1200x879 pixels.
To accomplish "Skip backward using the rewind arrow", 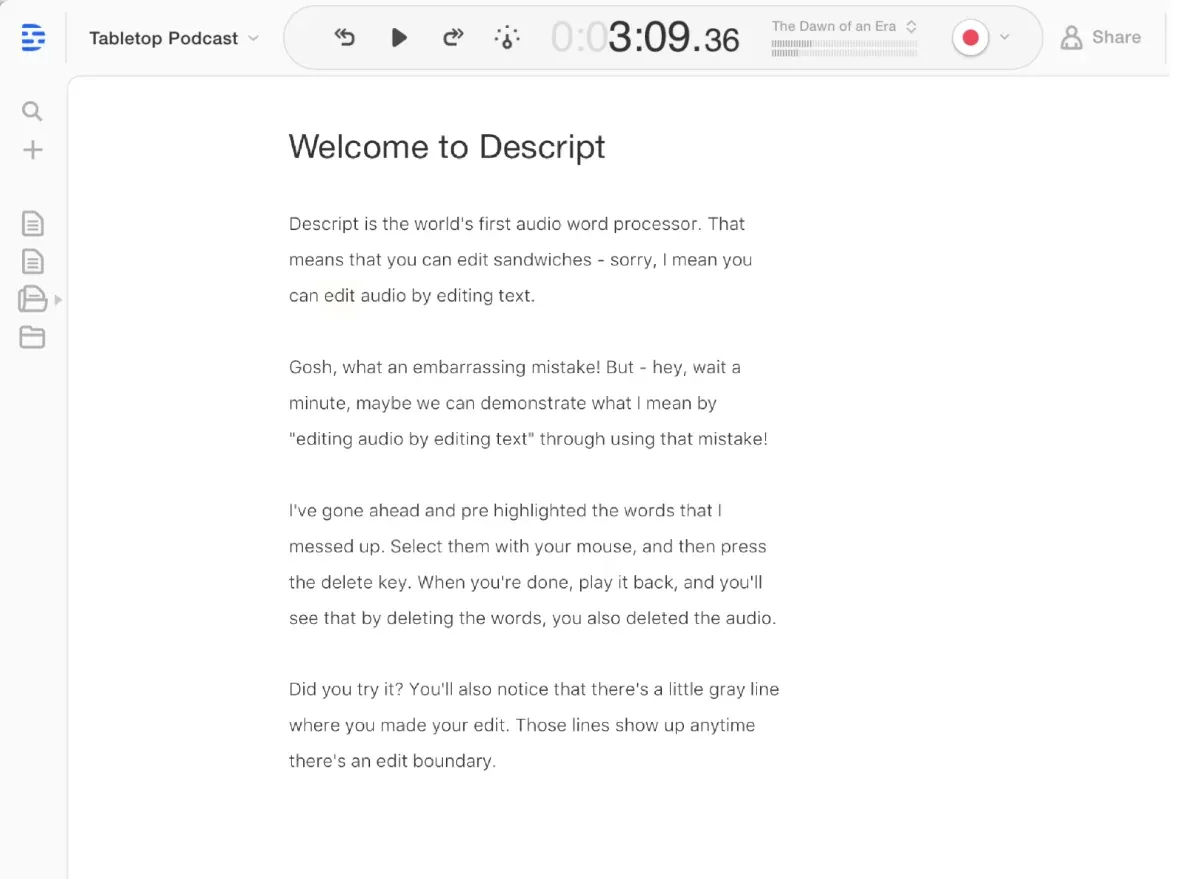I will point(344,36).
